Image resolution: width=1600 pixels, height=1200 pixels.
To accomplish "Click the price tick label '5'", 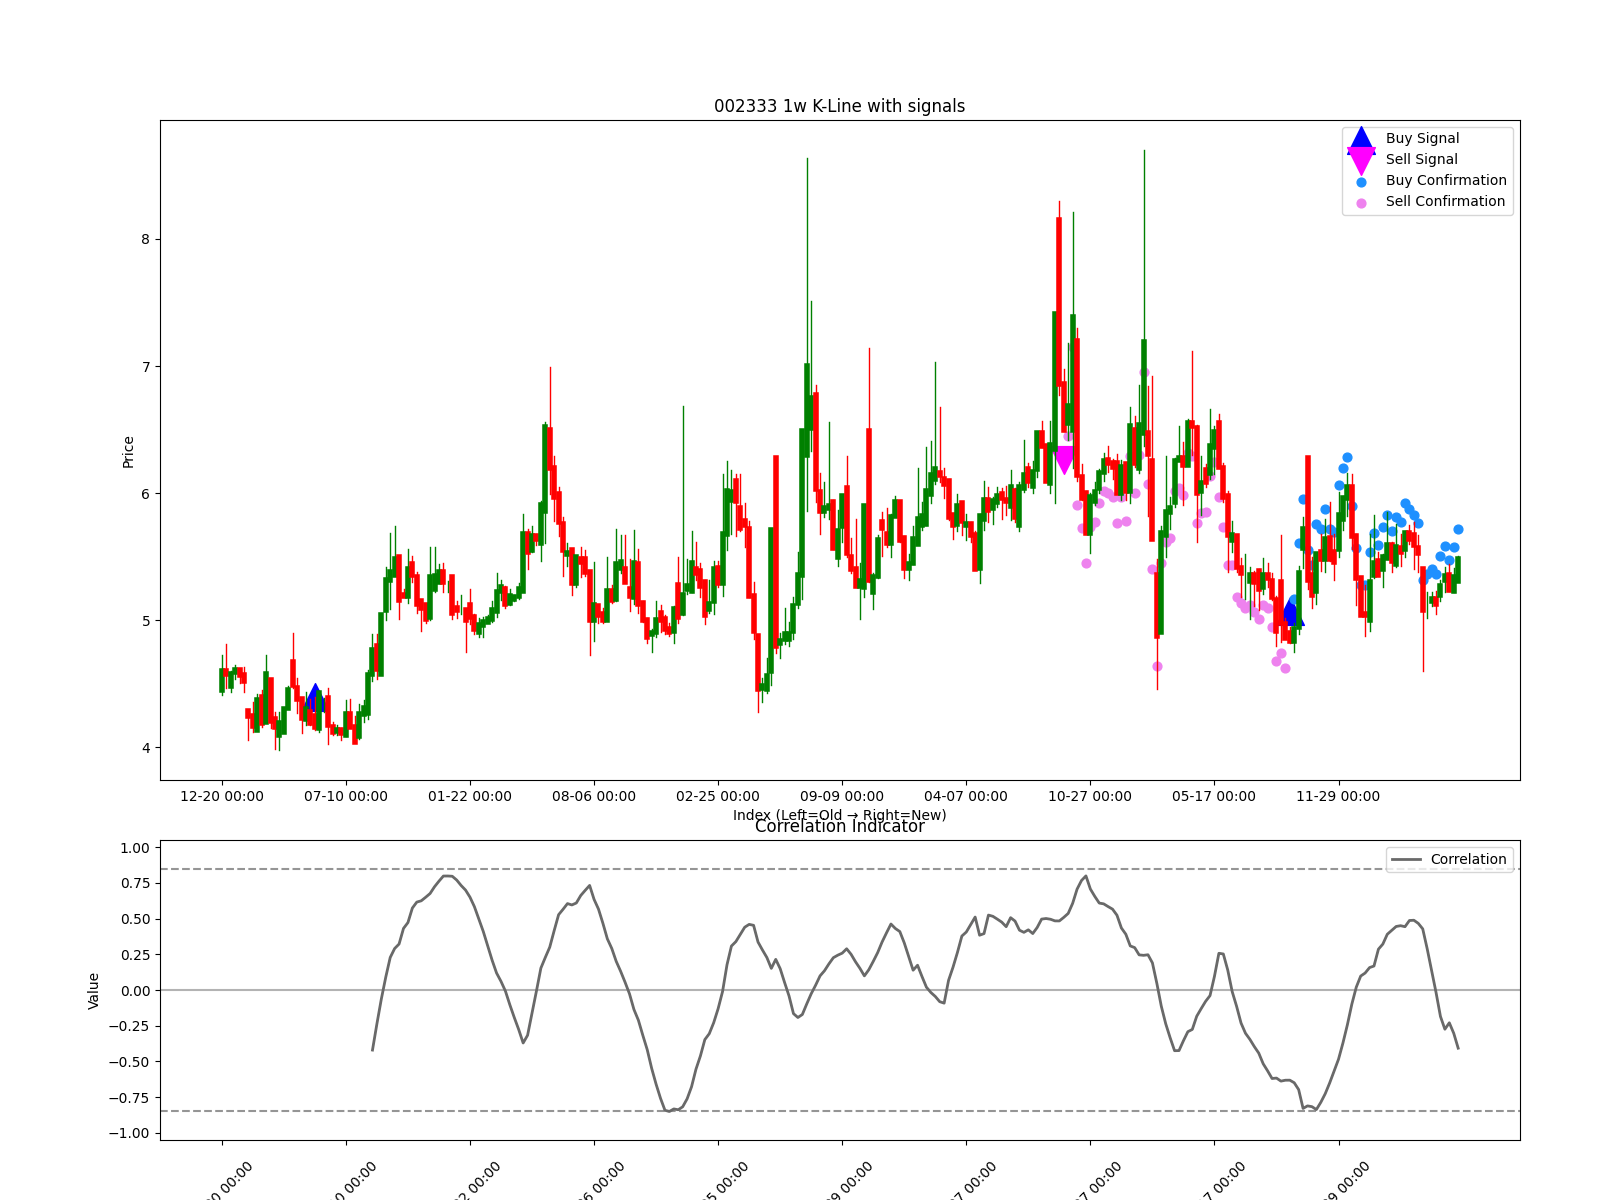I will pos(145,621).
